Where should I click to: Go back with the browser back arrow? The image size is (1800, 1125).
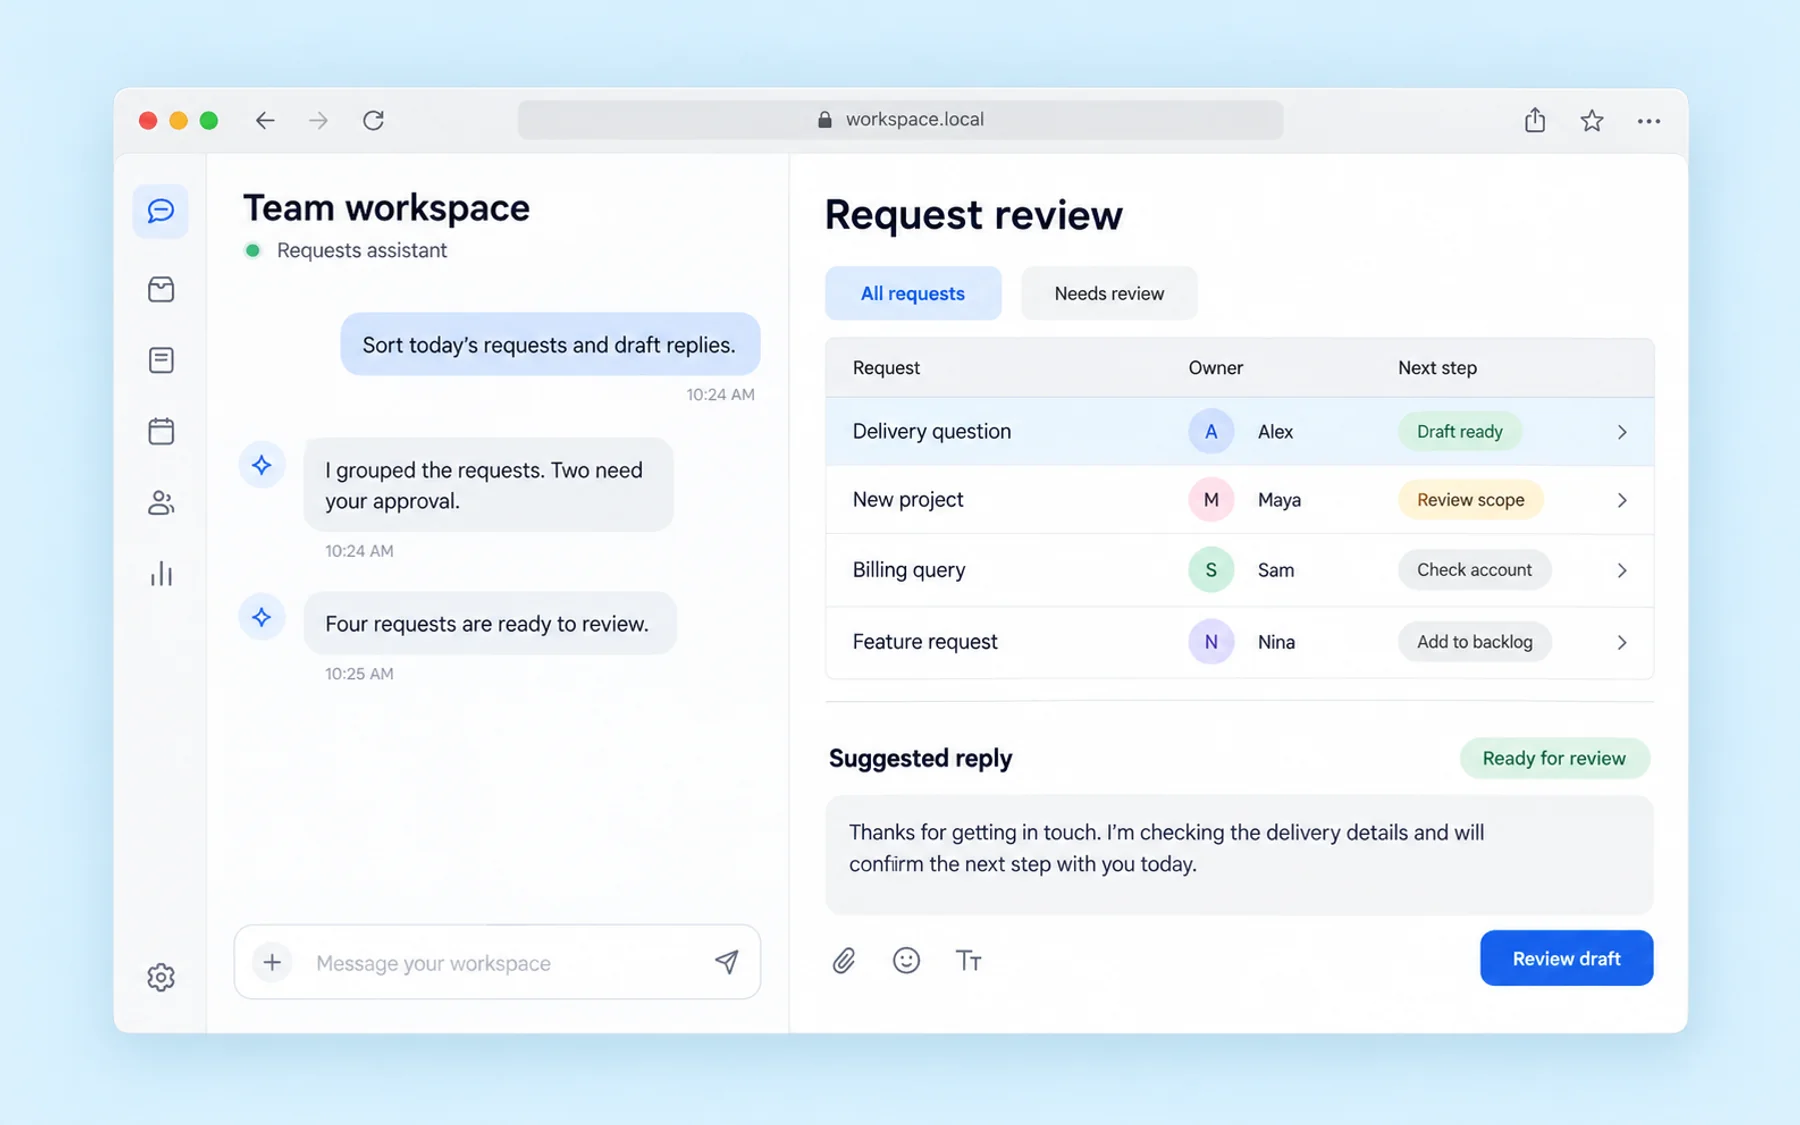coord(264,121)
